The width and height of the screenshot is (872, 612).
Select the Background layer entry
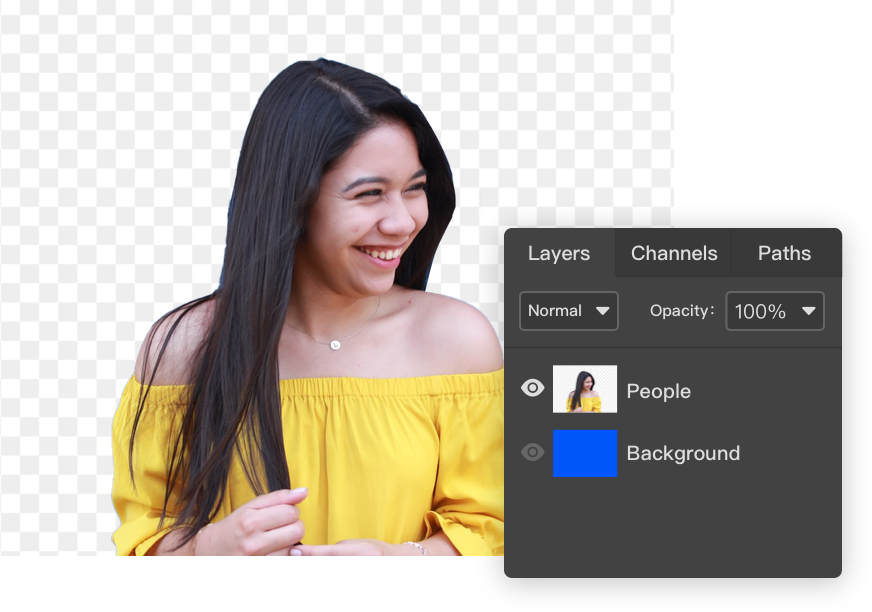683,453
